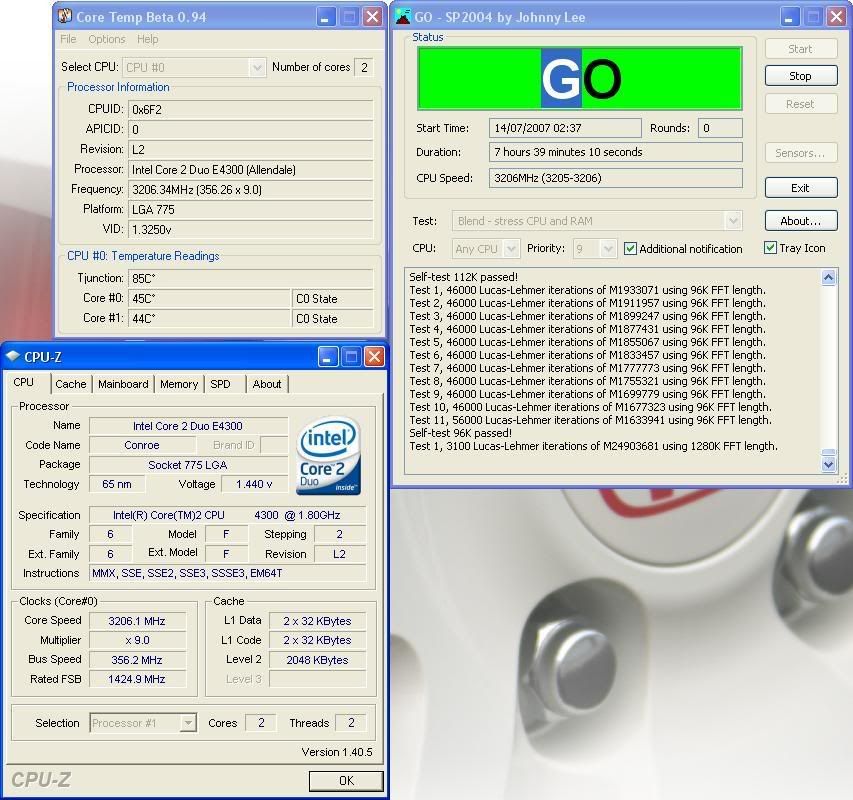853x800 pixels.
Task: Click the Instructions value MMX, SSE list
Action: coord(227,573)
